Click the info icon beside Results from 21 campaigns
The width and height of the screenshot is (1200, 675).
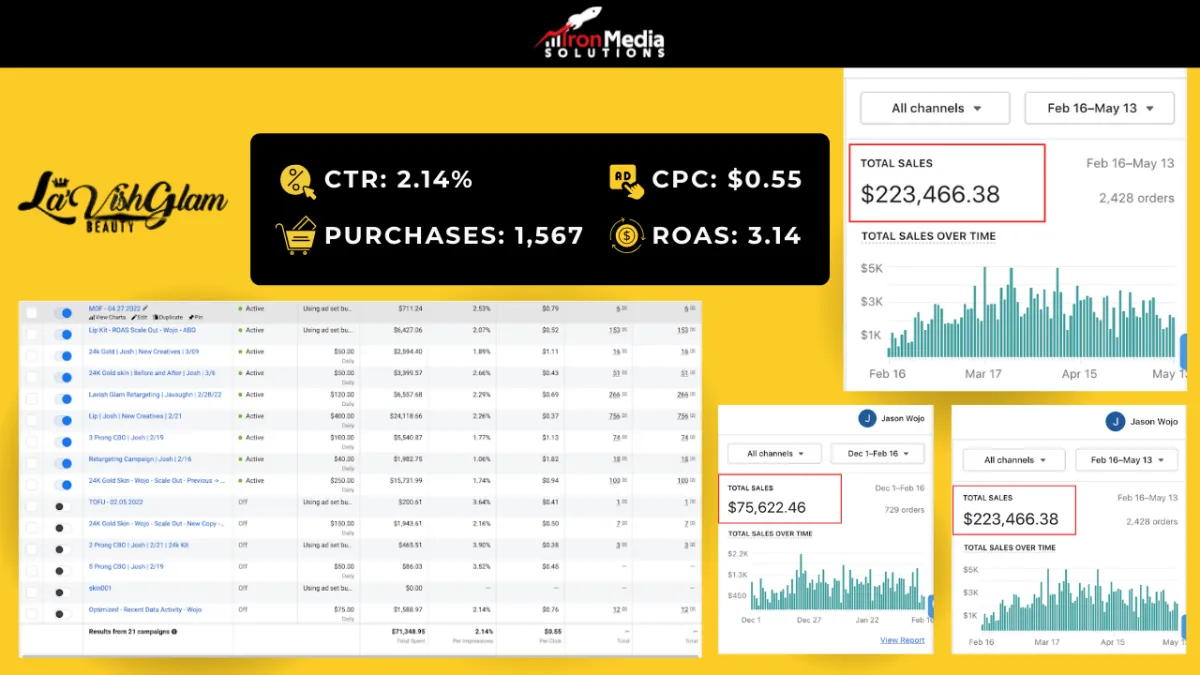click(x=174, y=632)
